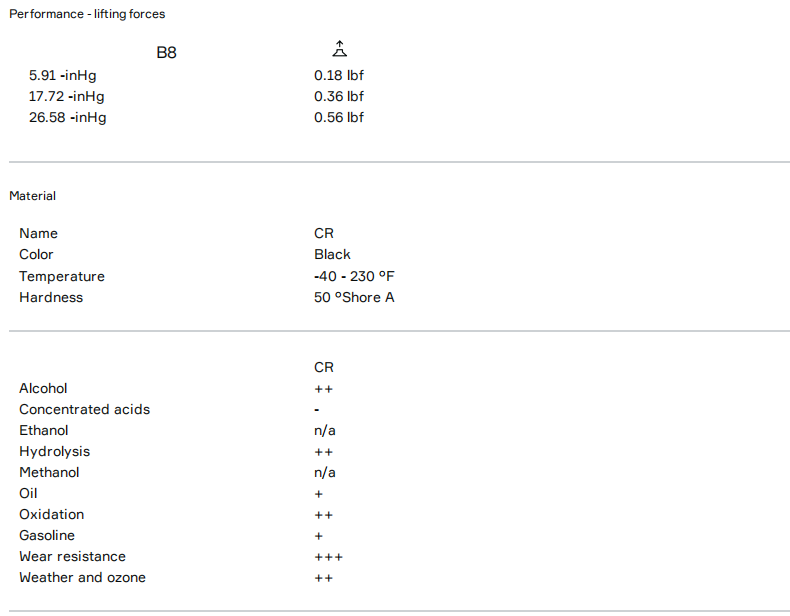Screen dimensions: 790x616
Task: Click the Material section heading
Action: pyautogui.click(x=32, y=196)
